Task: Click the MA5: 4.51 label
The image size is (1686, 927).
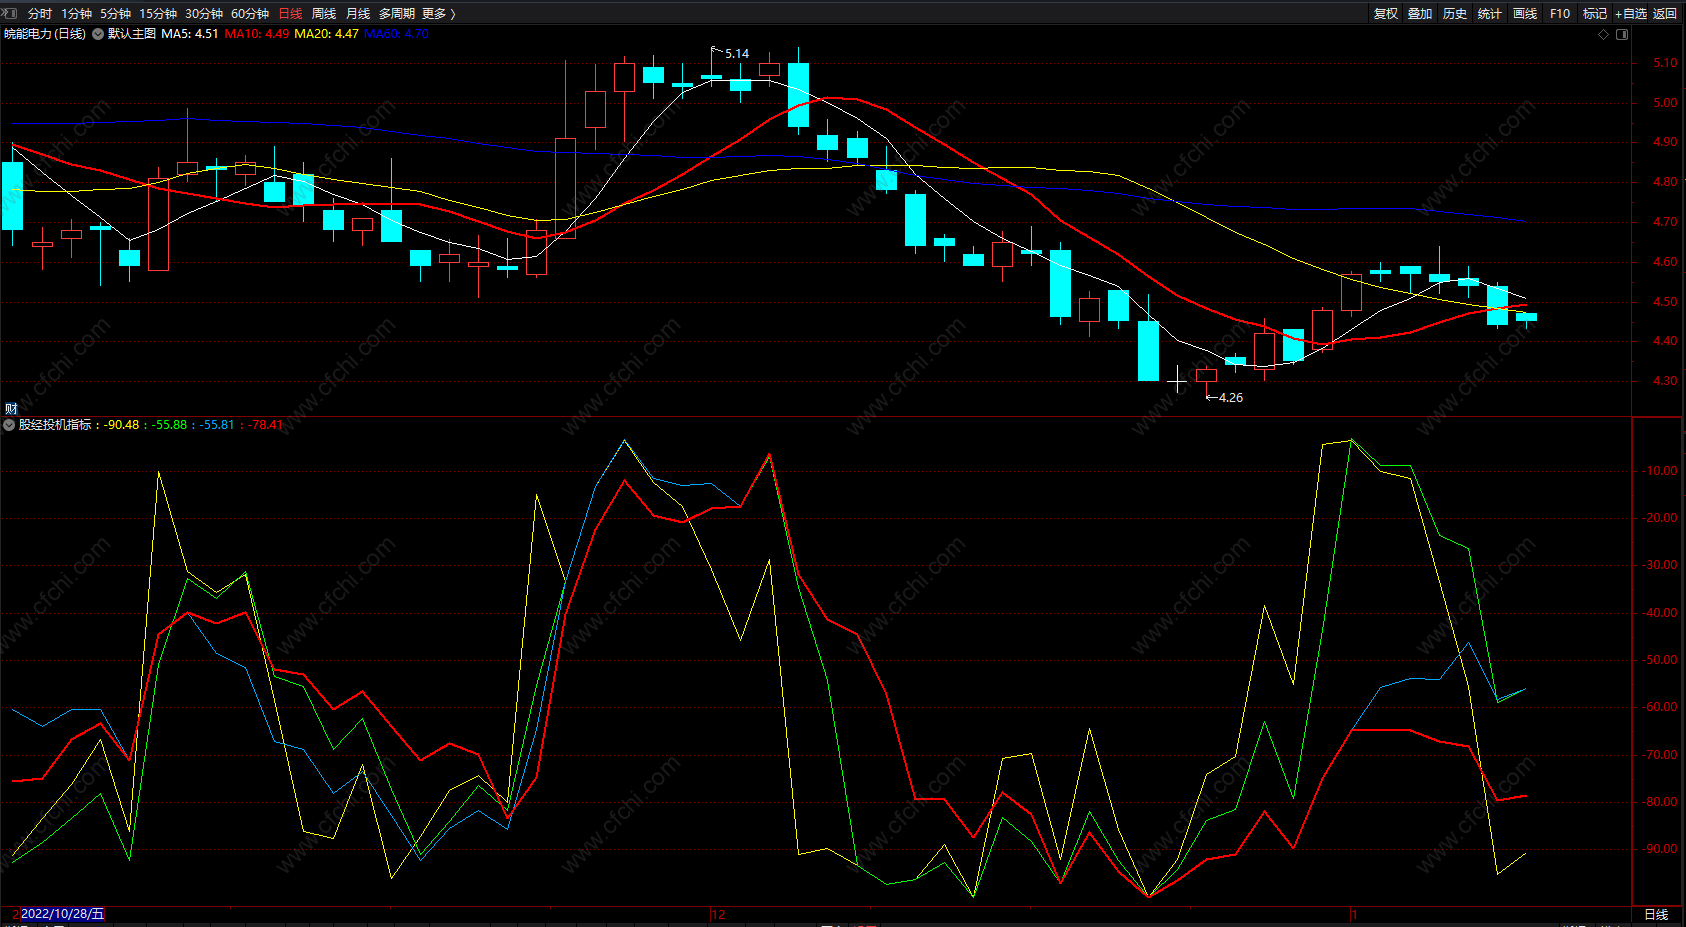Action: (x=190, y=34)
